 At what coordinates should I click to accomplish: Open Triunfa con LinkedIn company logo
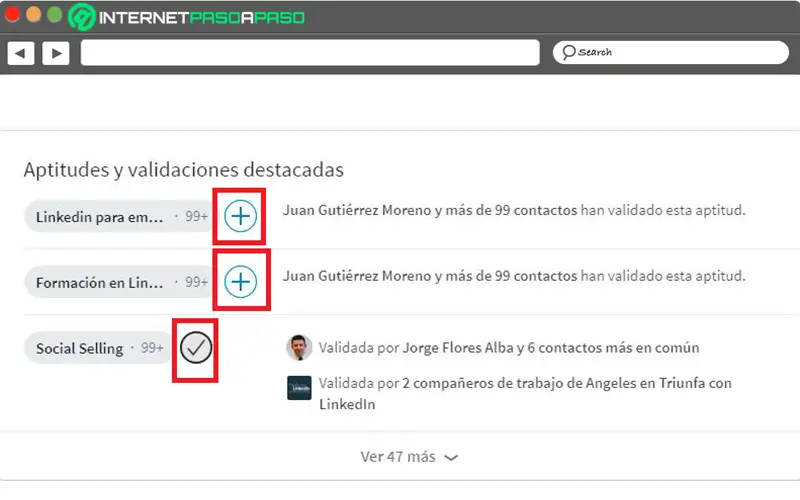(x=299, y=388)
